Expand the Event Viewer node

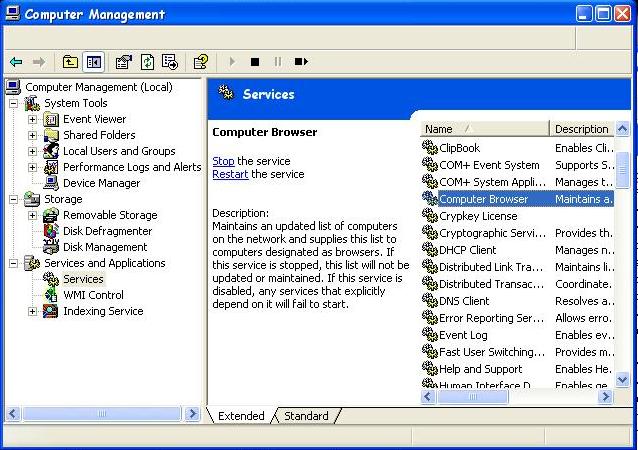pyautogui.click(x=32, y=119)
